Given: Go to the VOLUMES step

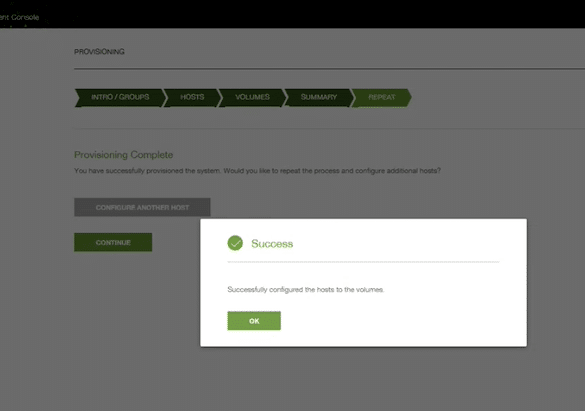Looking at the screenshot, I should pos(252,97).
